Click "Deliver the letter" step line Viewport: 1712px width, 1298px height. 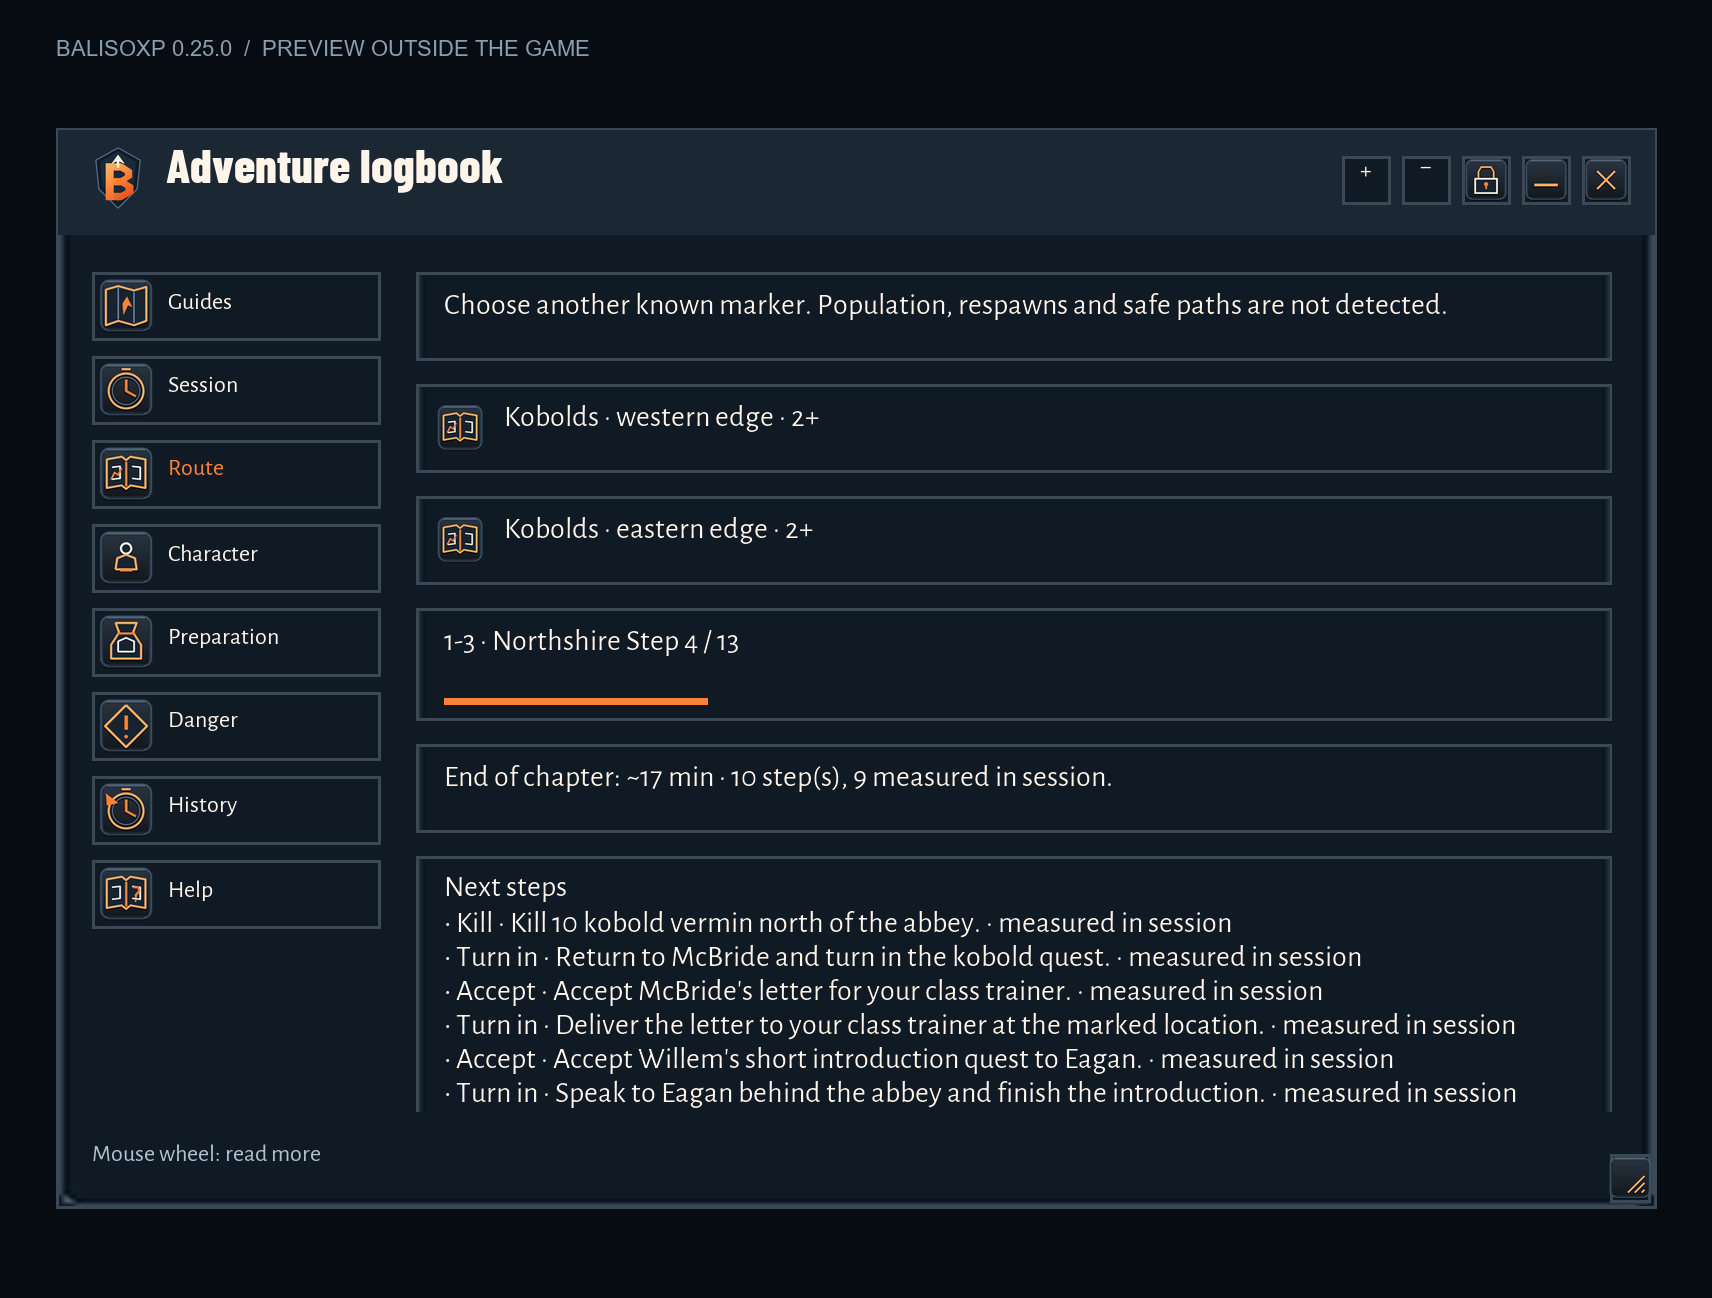click(980, 1025)
